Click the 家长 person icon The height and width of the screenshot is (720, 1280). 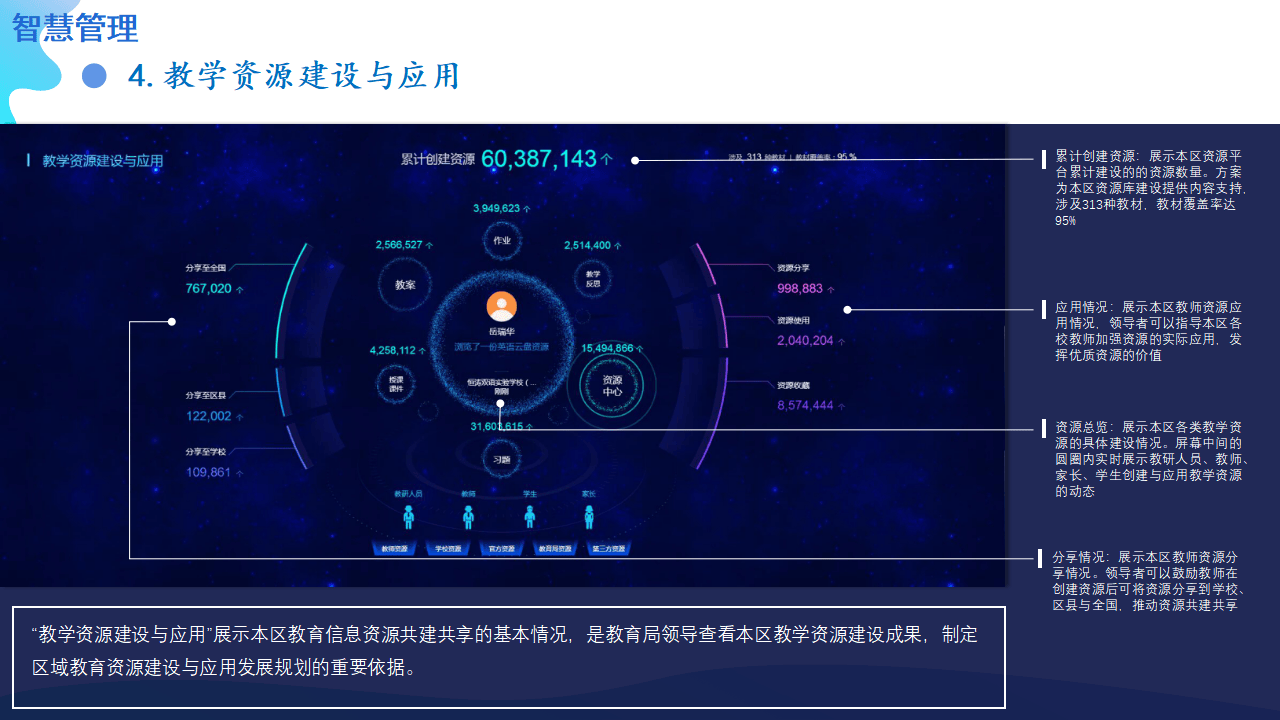pyautogui.click(x=589, y=516)
